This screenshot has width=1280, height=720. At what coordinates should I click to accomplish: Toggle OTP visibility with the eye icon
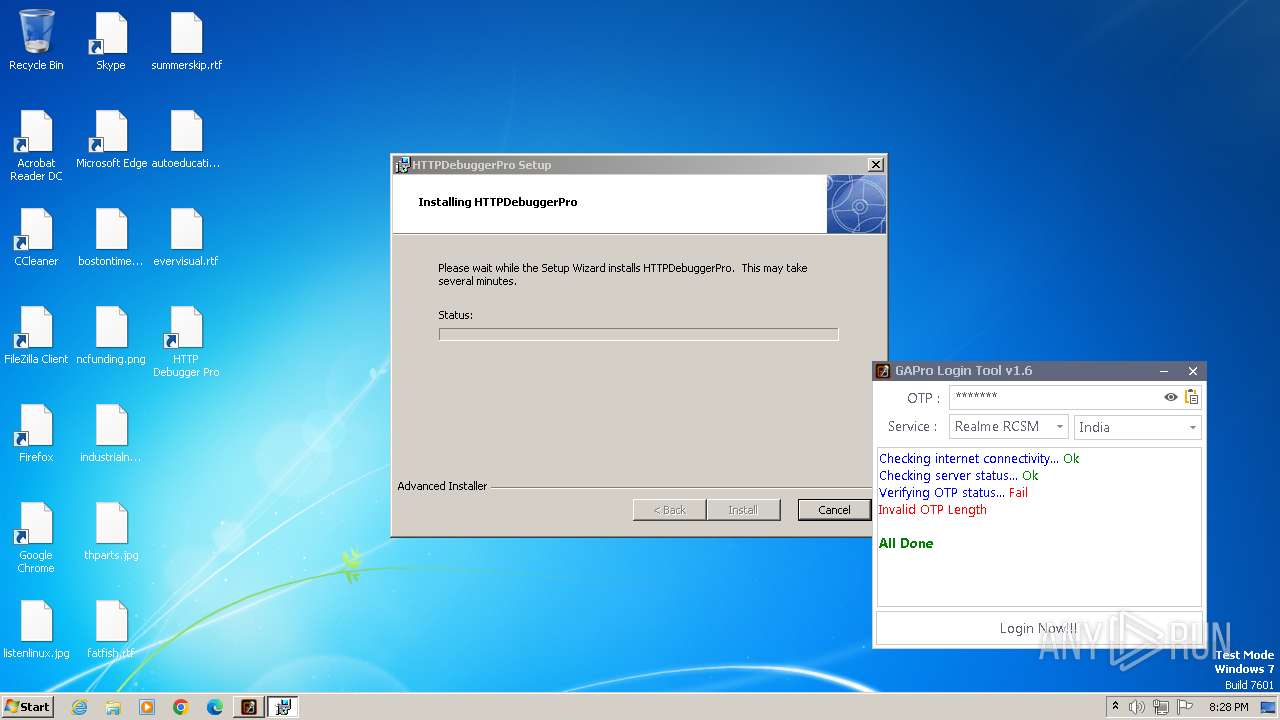pos(1171,397)
